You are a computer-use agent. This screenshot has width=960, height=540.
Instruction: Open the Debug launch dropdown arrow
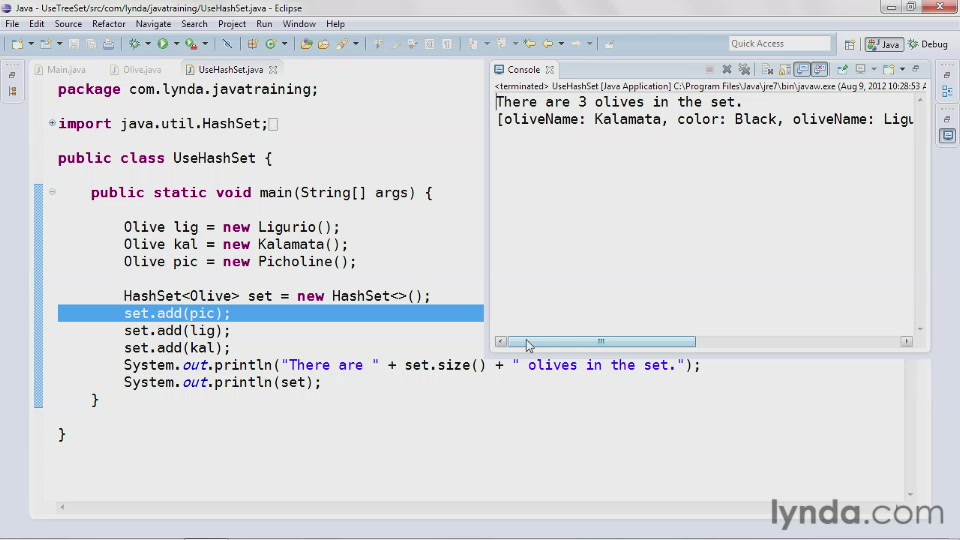tap(148, 44)
